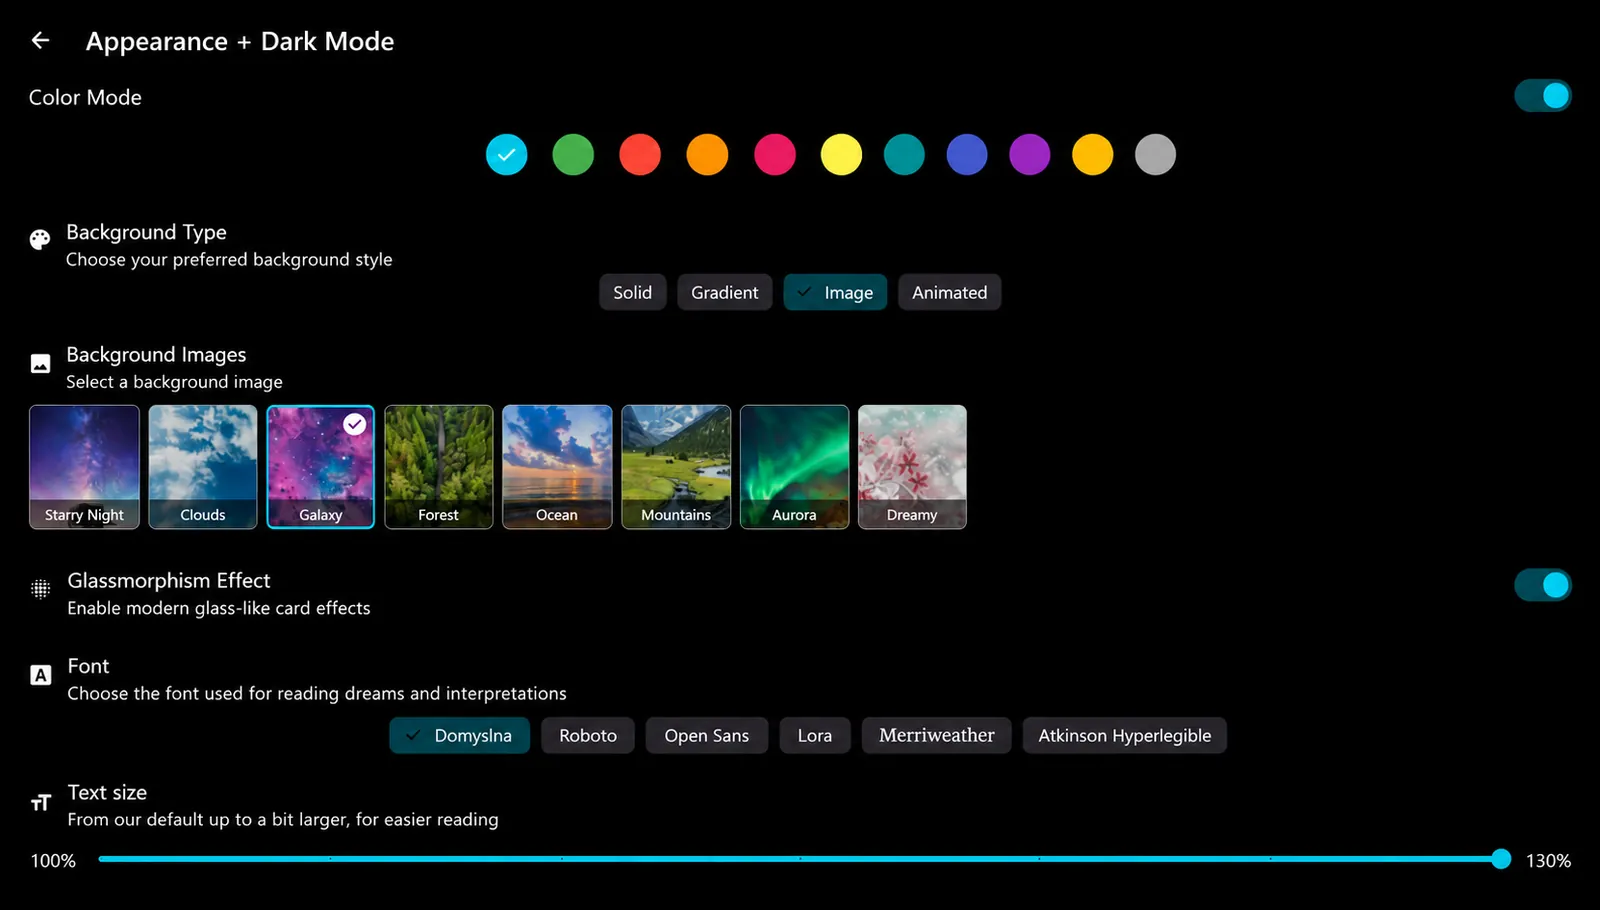Pick the Lora font
The image size is (1600, 910).
(815, 735)
